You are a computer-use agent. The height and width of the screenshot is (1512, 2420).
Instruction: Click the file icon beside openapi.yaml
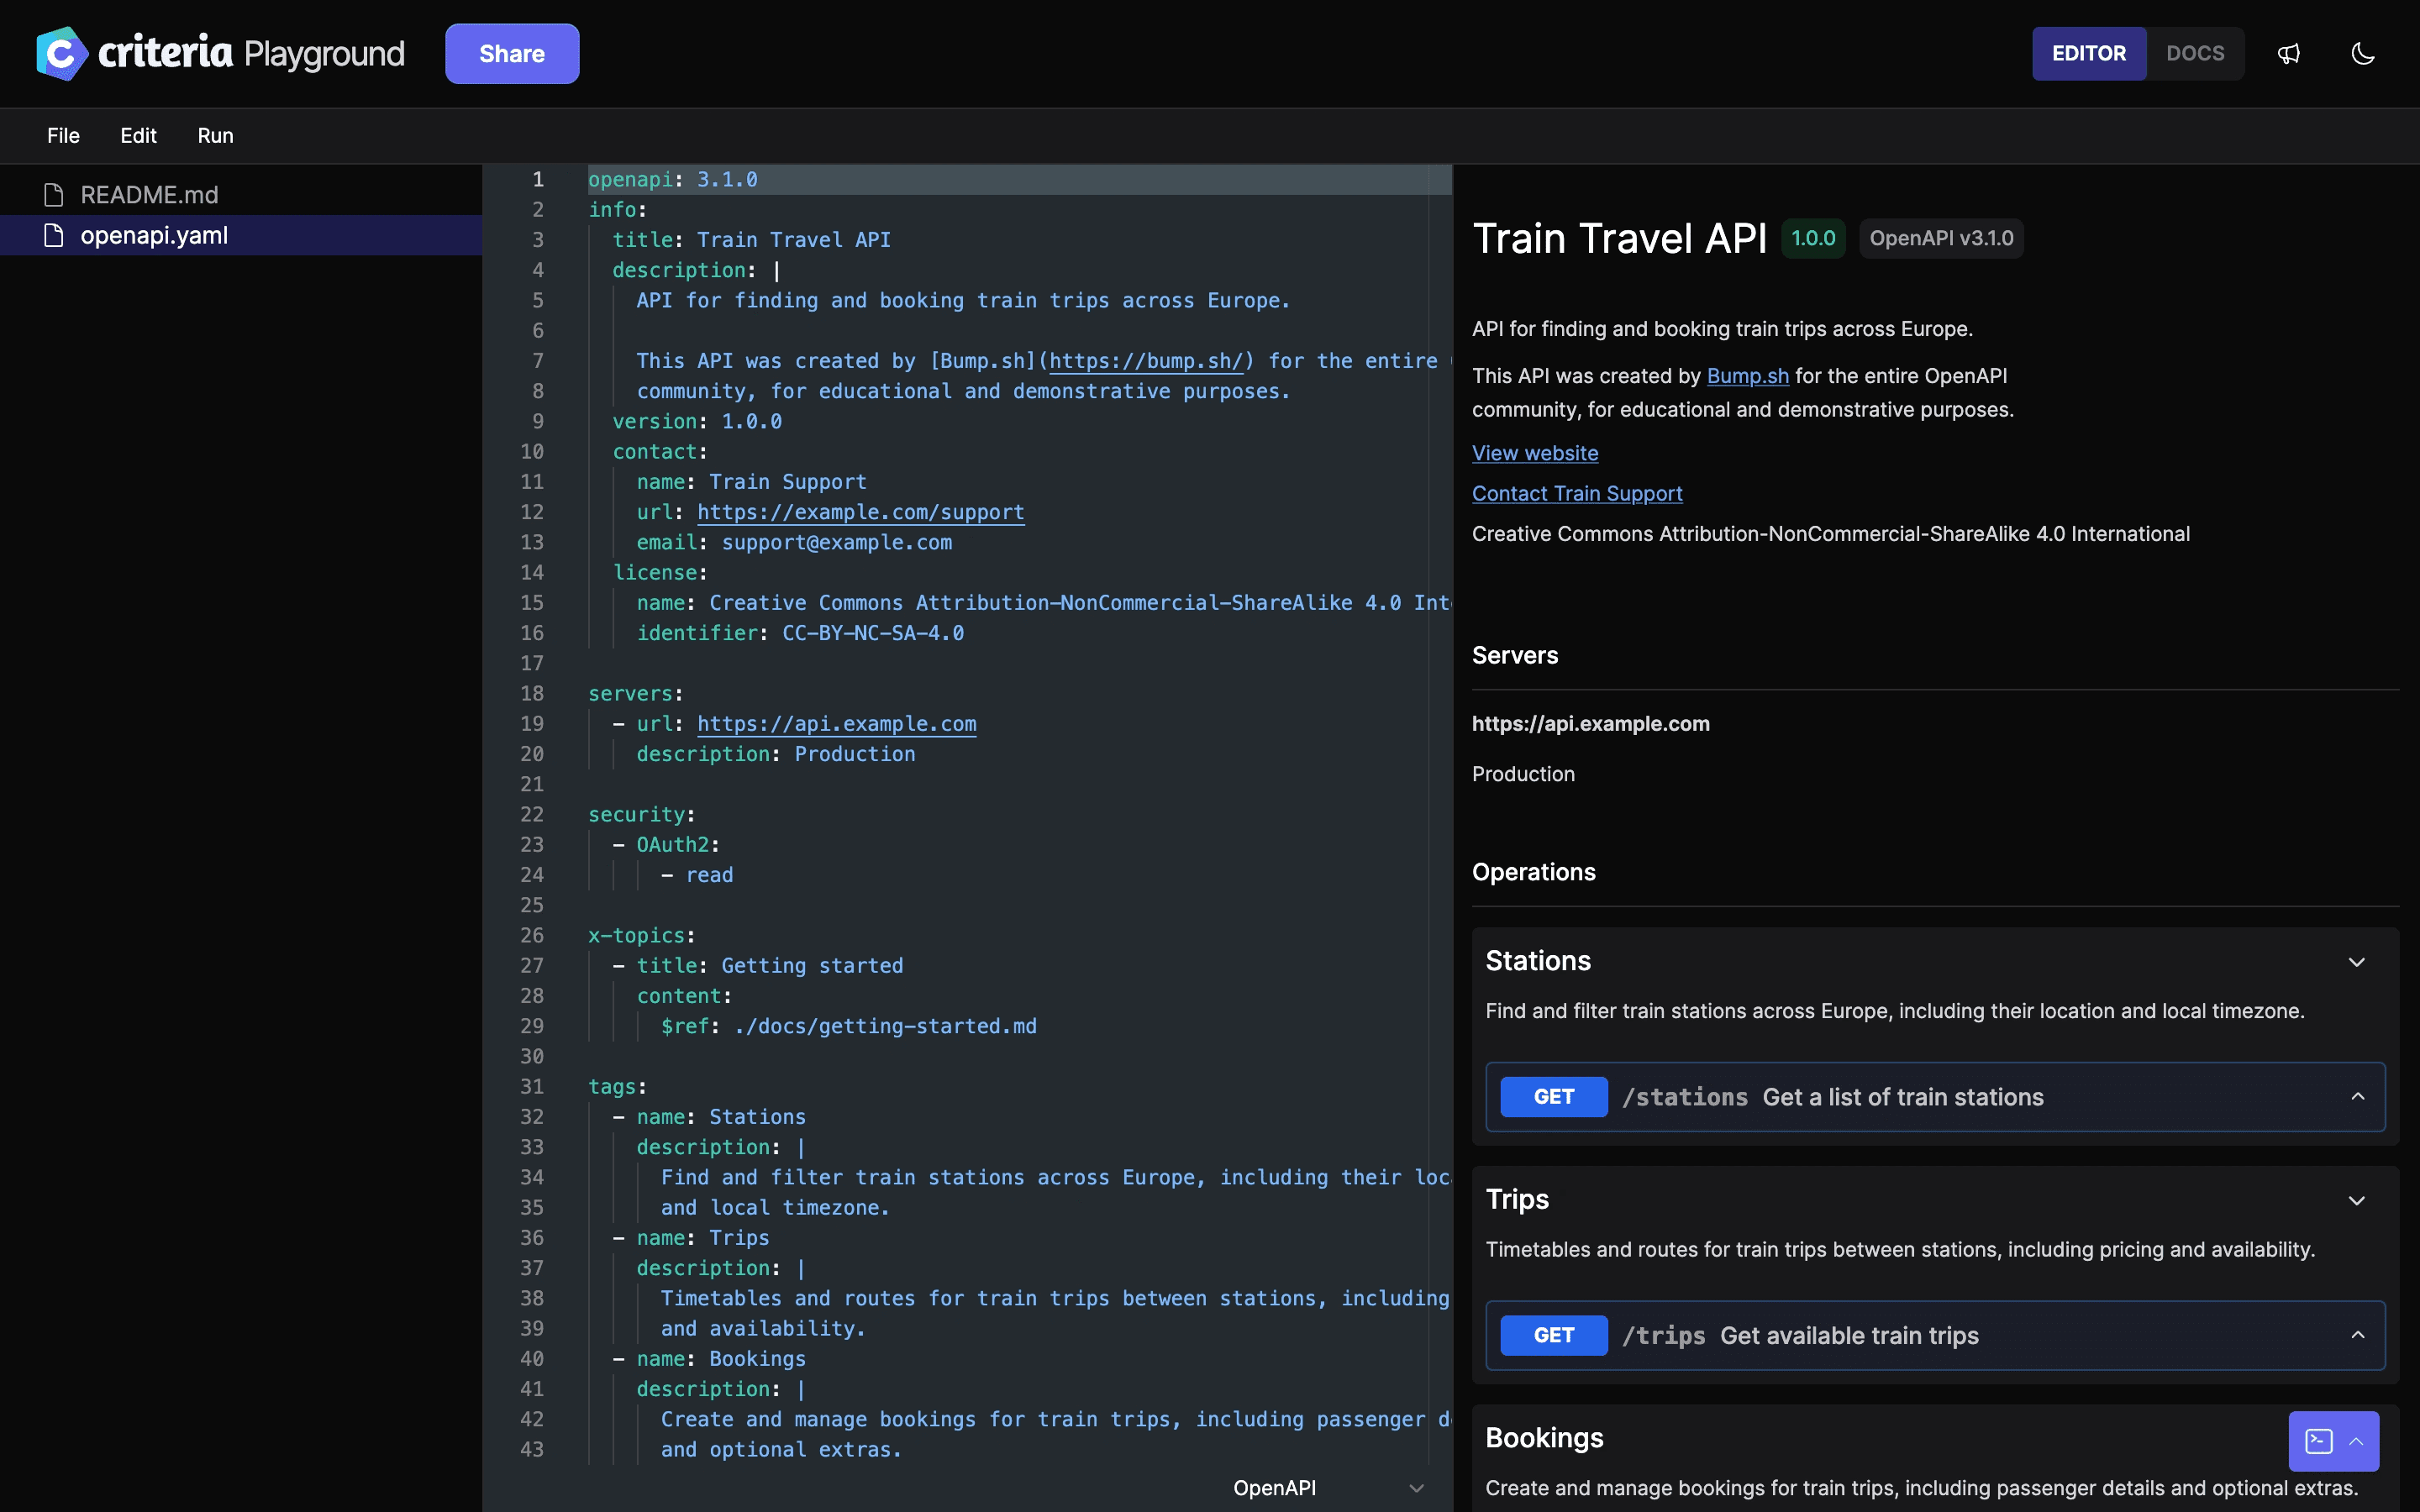[x=55, y=235]
